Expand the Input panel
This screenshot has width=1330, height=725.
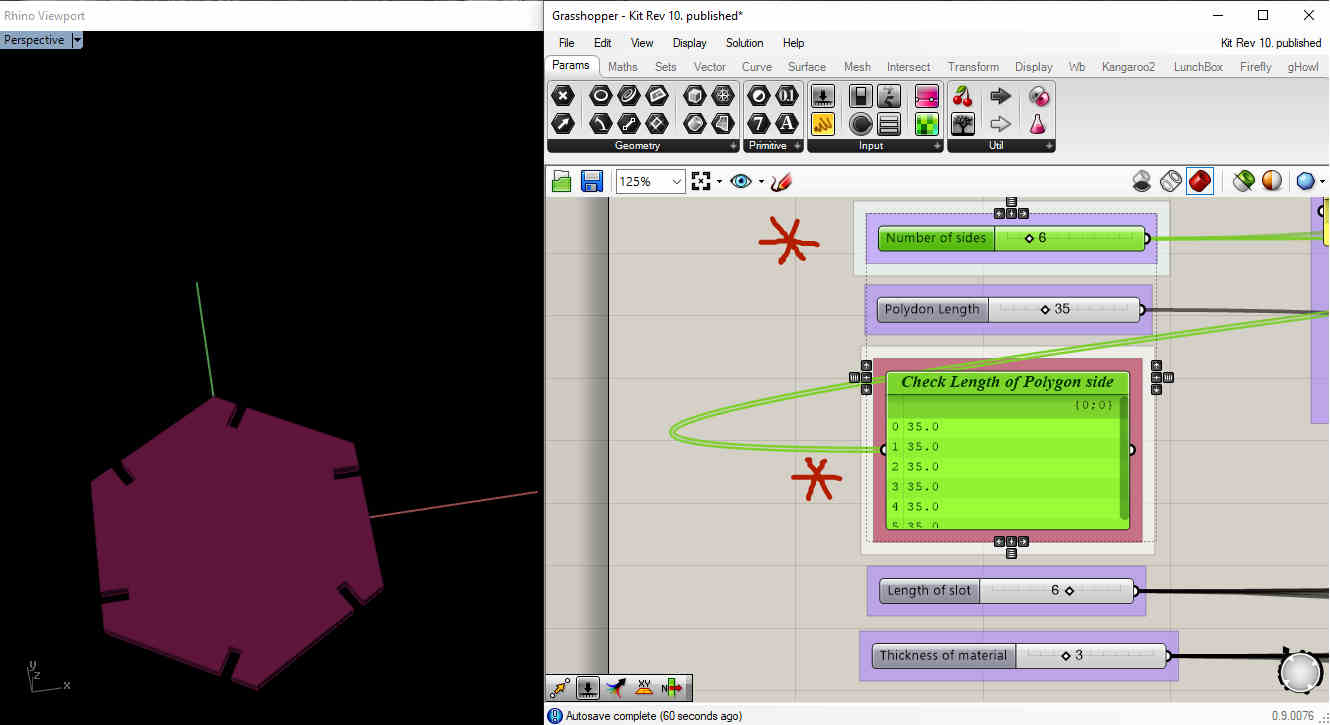point(937,146)
